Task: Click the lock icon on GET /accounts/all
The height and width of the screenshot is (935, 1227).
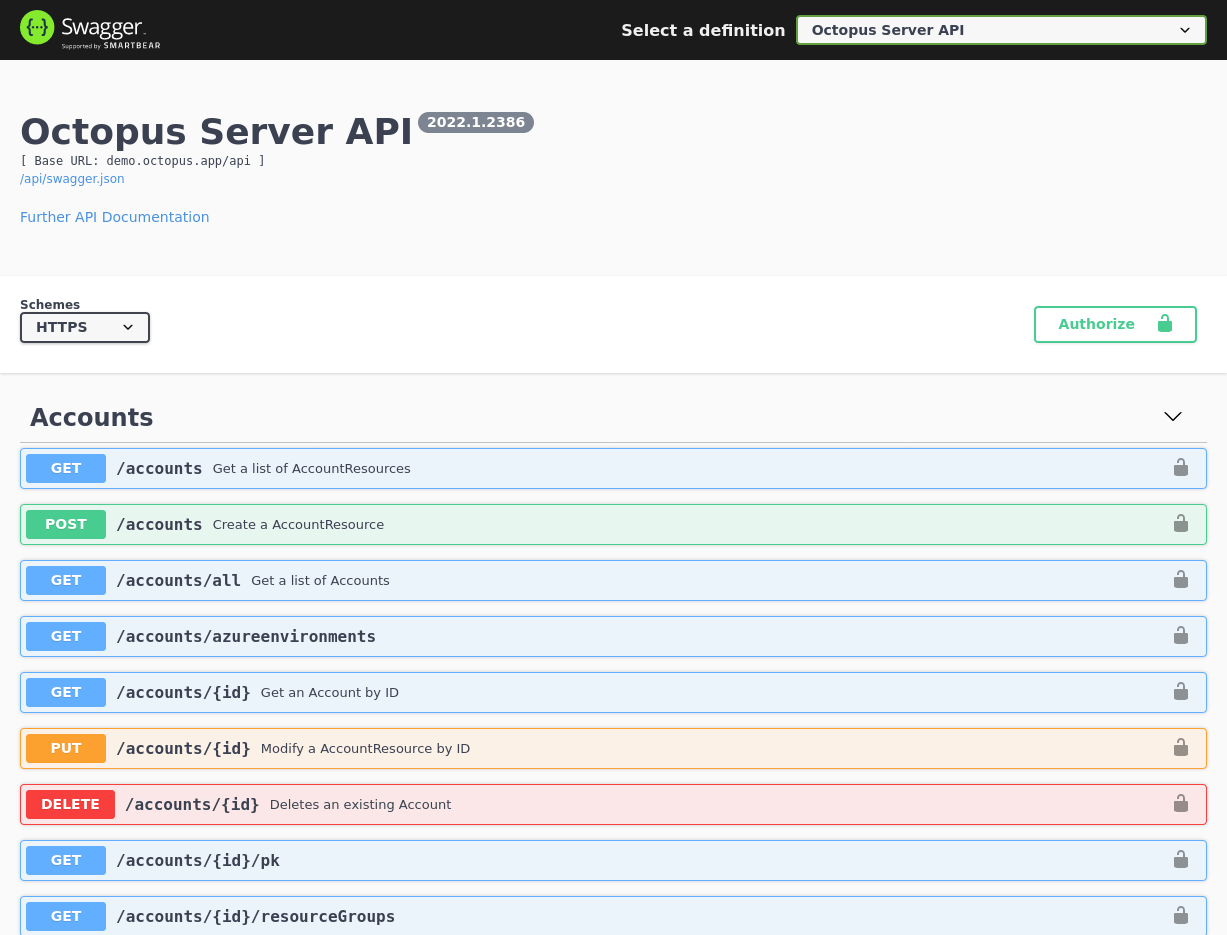Action: tap(1181, 579)
